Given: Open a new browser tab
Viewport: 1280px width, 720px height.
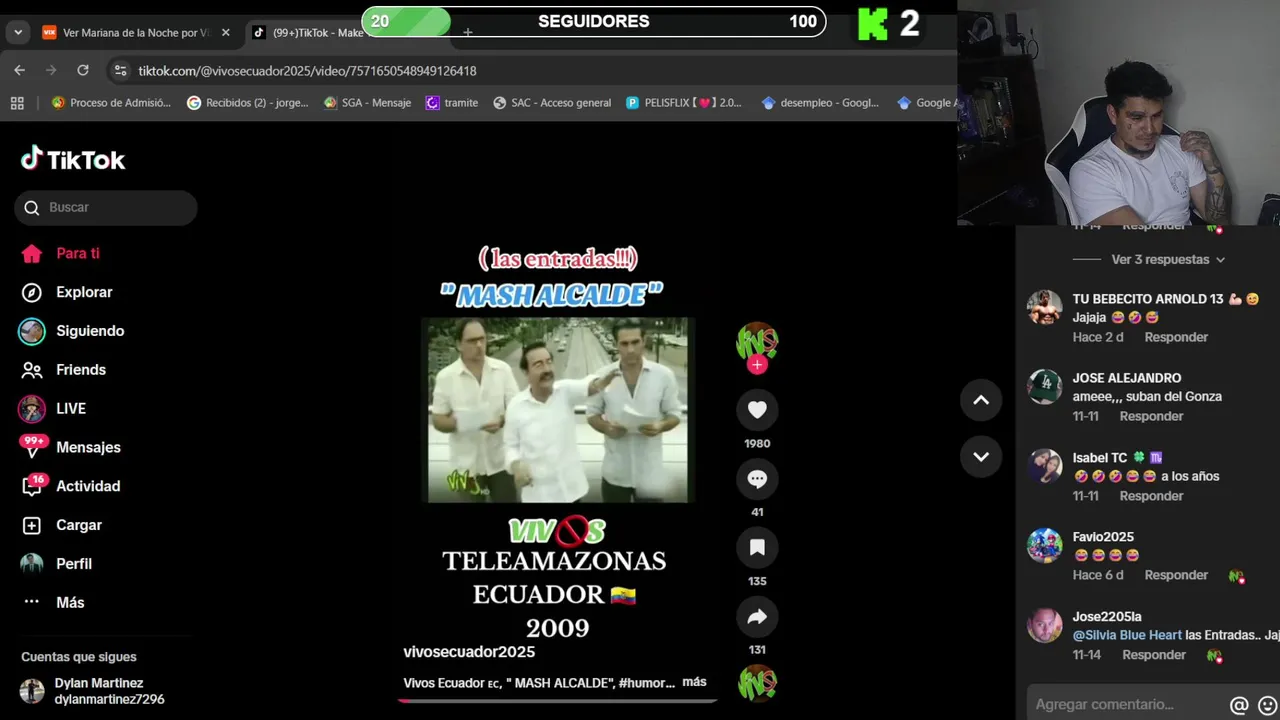Looking at the screenshot, I should coord(467,32).
